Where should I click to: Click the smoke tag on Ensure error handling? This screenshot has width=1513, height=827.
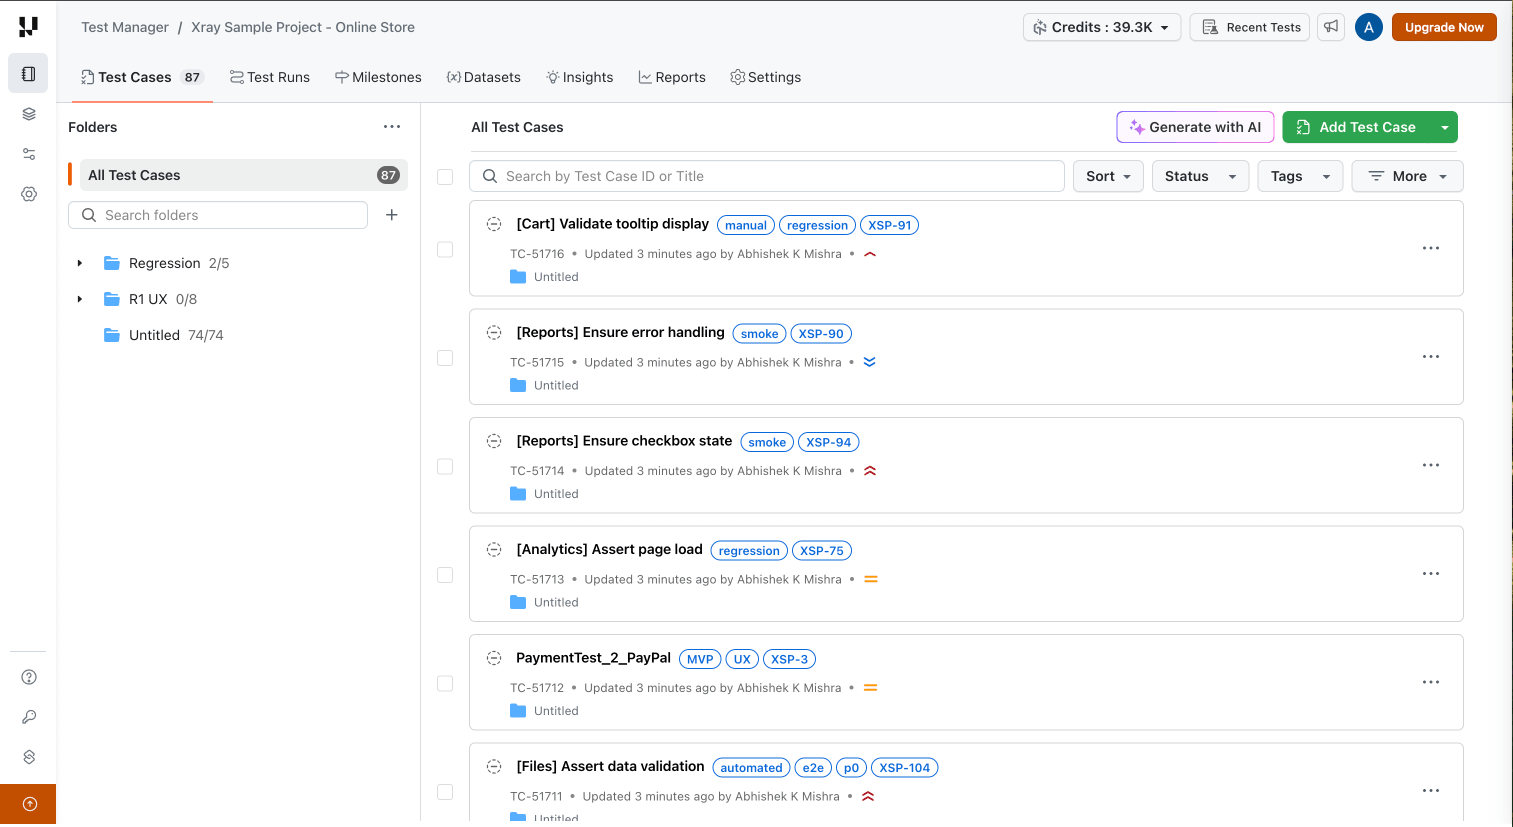[760, 334]
